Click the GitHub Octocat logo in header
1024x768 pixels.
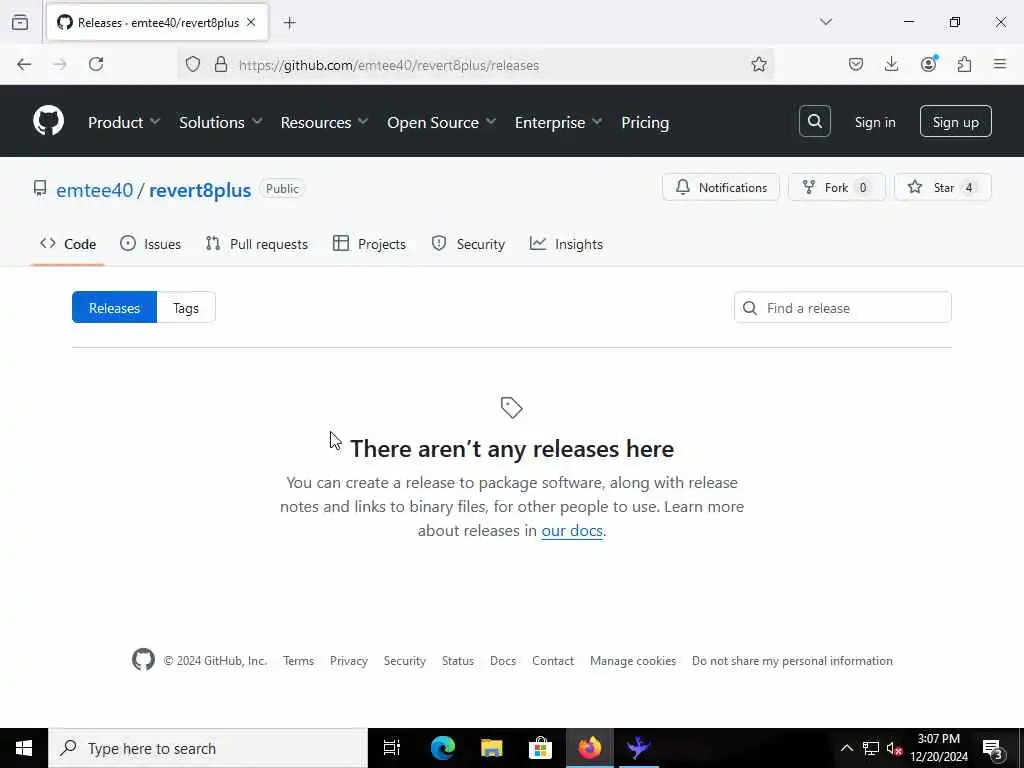pos(48,121)
